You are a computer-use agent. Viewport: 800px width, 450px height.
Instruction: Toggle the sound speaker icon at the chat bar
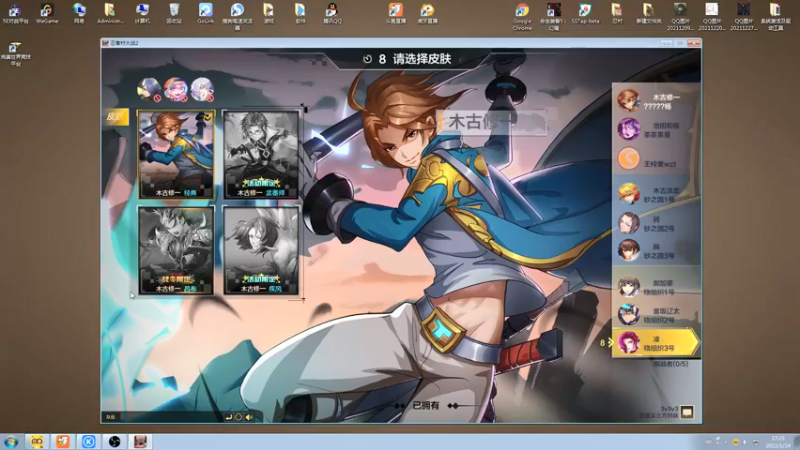point(249,417)
